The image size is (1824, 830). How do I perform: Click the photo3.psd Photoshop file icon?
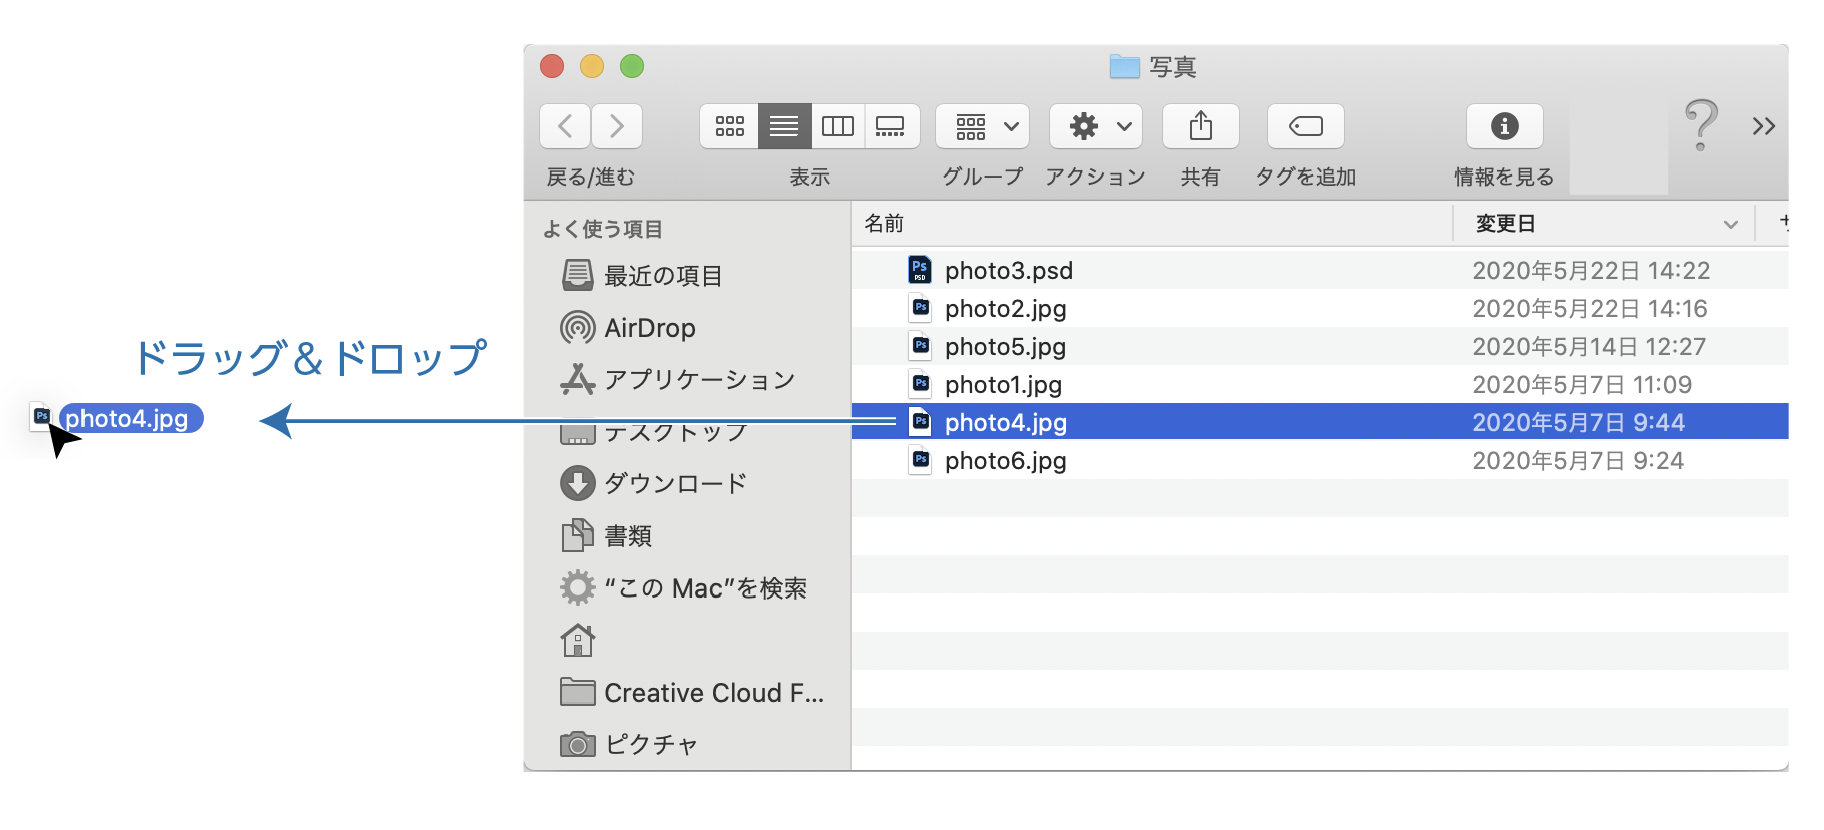[920, 270]
